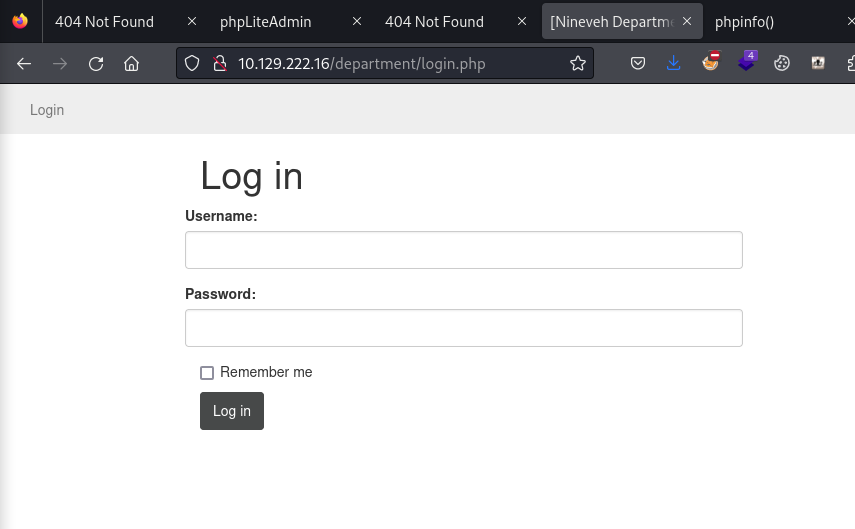Submit with the Log in button
This screenshot has height=529, width=855.
coord(232,411)
